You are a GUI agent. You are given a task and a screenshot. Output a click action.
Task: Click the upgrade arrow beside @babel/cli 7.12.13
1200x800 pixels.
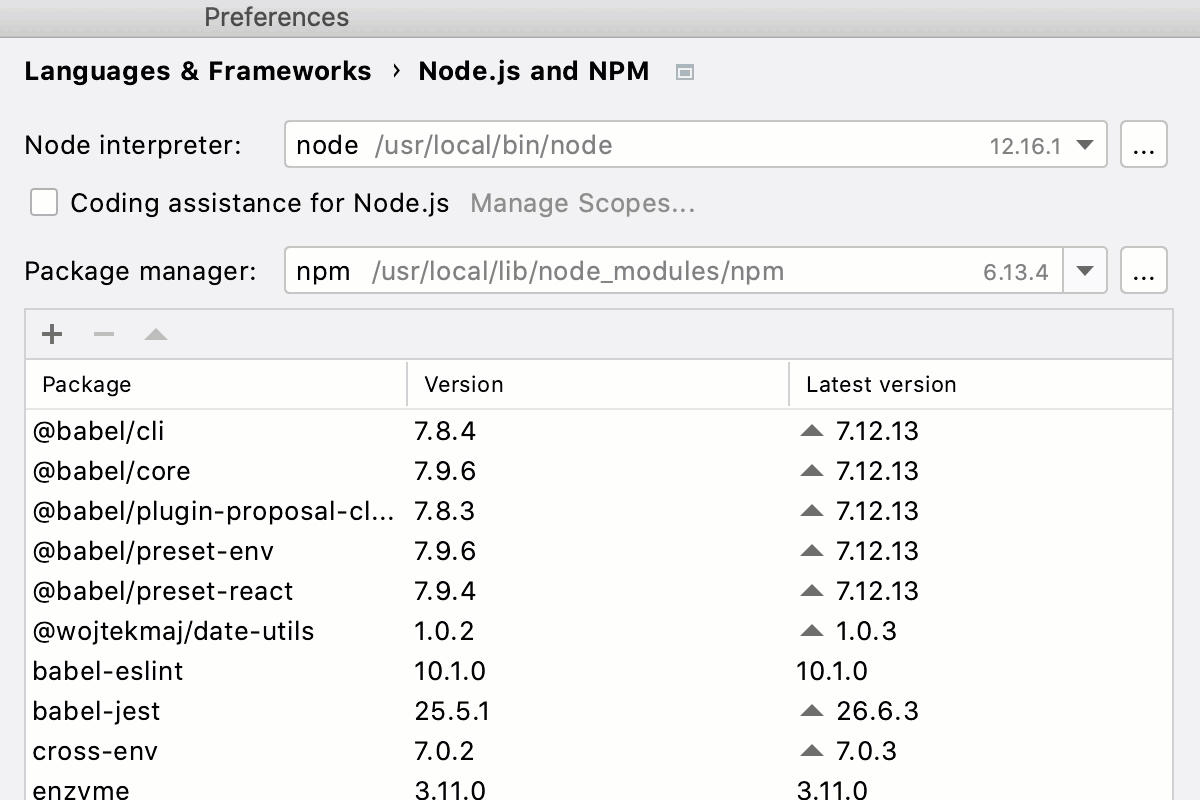pos(811,431)
